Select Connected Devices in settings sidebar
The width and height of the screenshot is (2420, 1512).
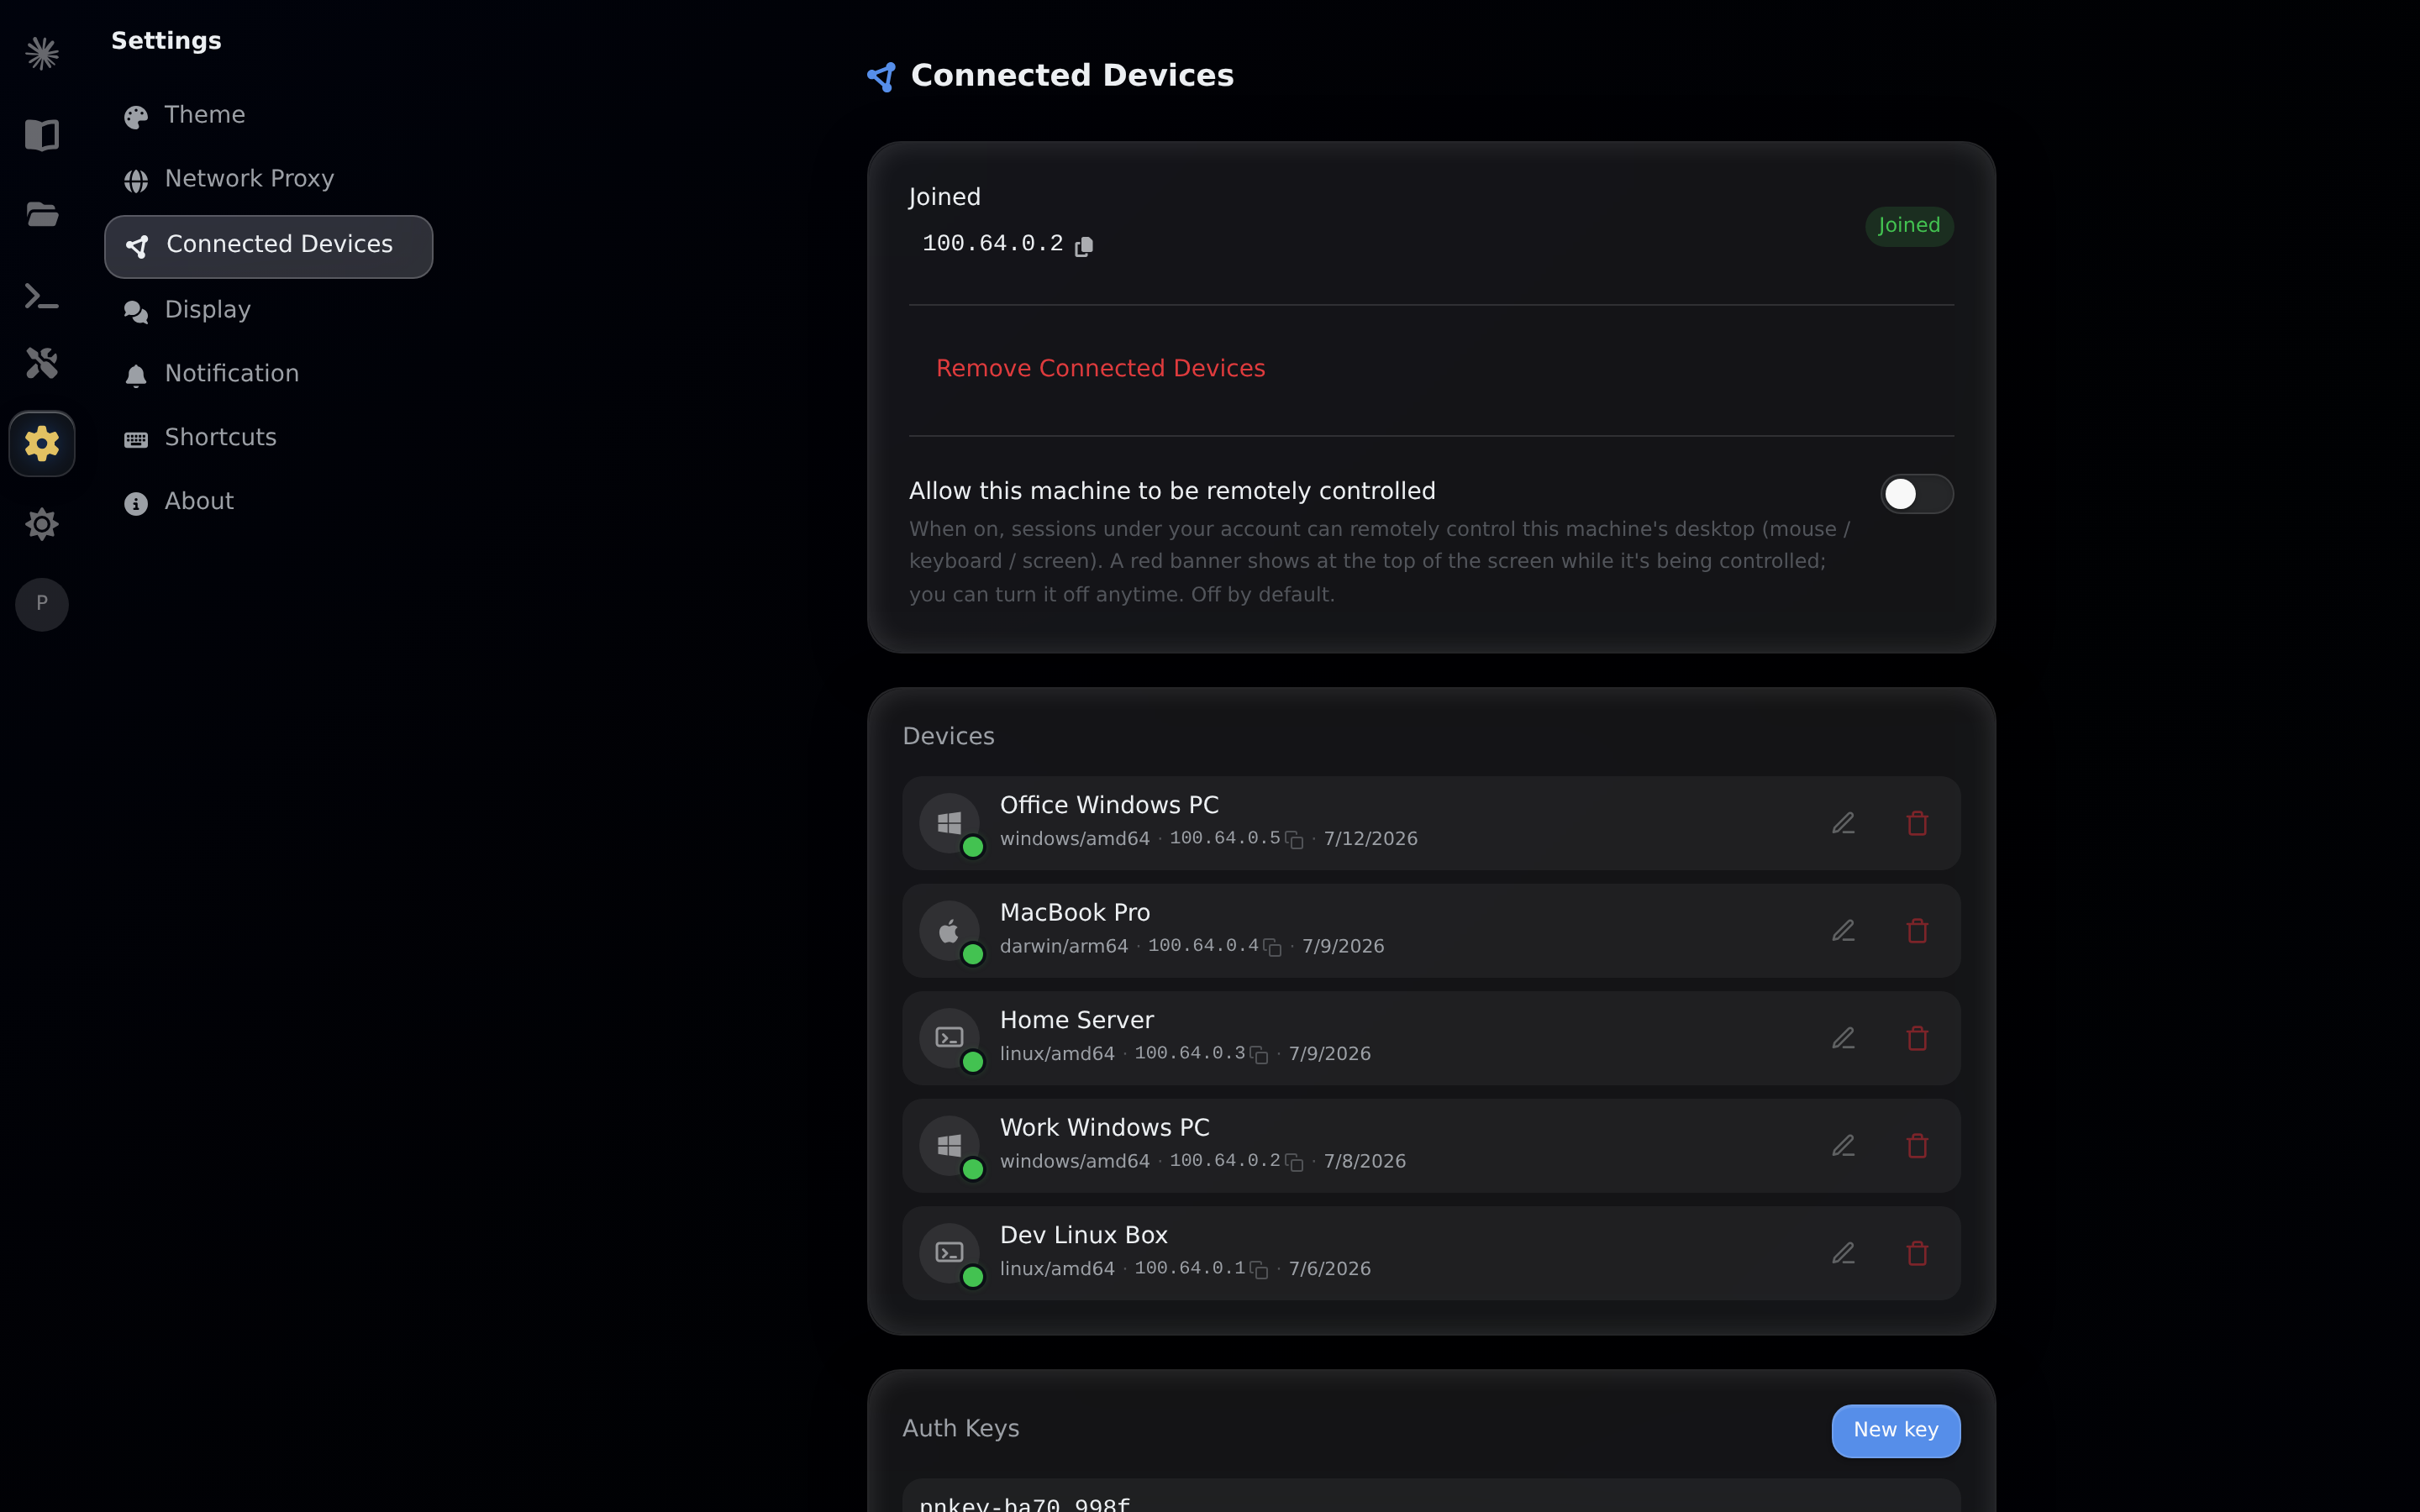(x=268, y=246)
